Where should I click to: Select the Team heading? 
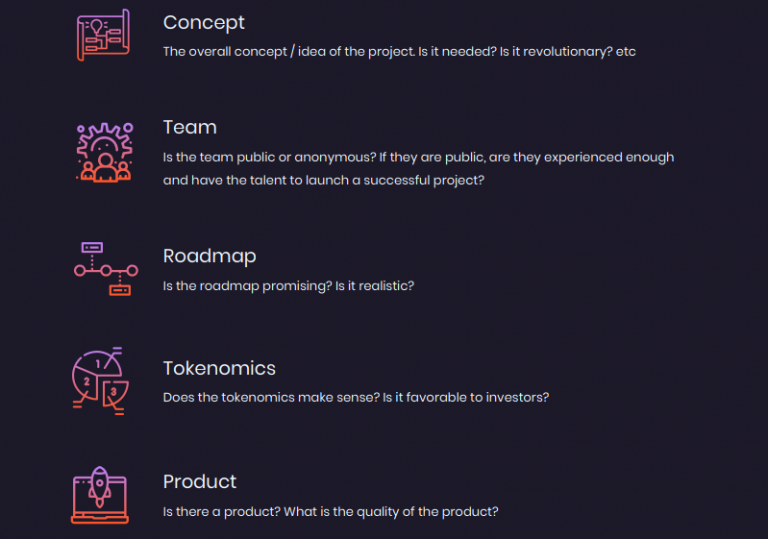click(190, 127)
